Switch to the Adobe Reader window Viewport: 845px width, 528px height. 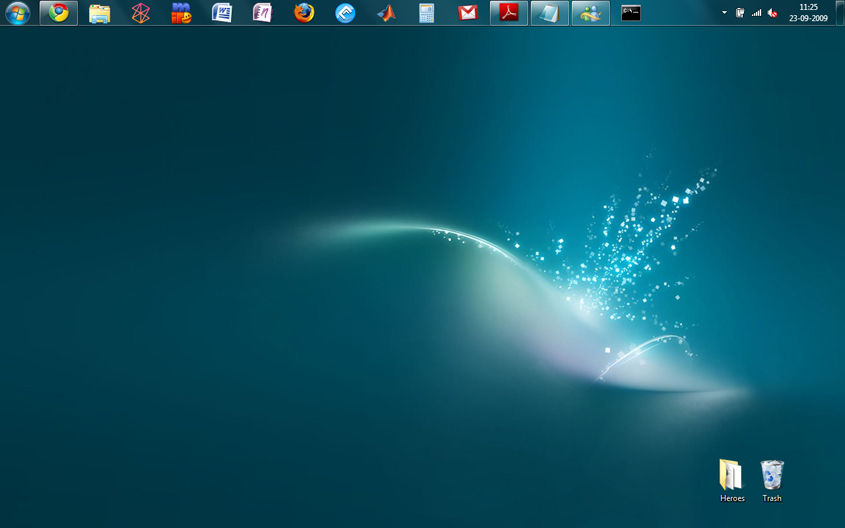coord(509,13)
